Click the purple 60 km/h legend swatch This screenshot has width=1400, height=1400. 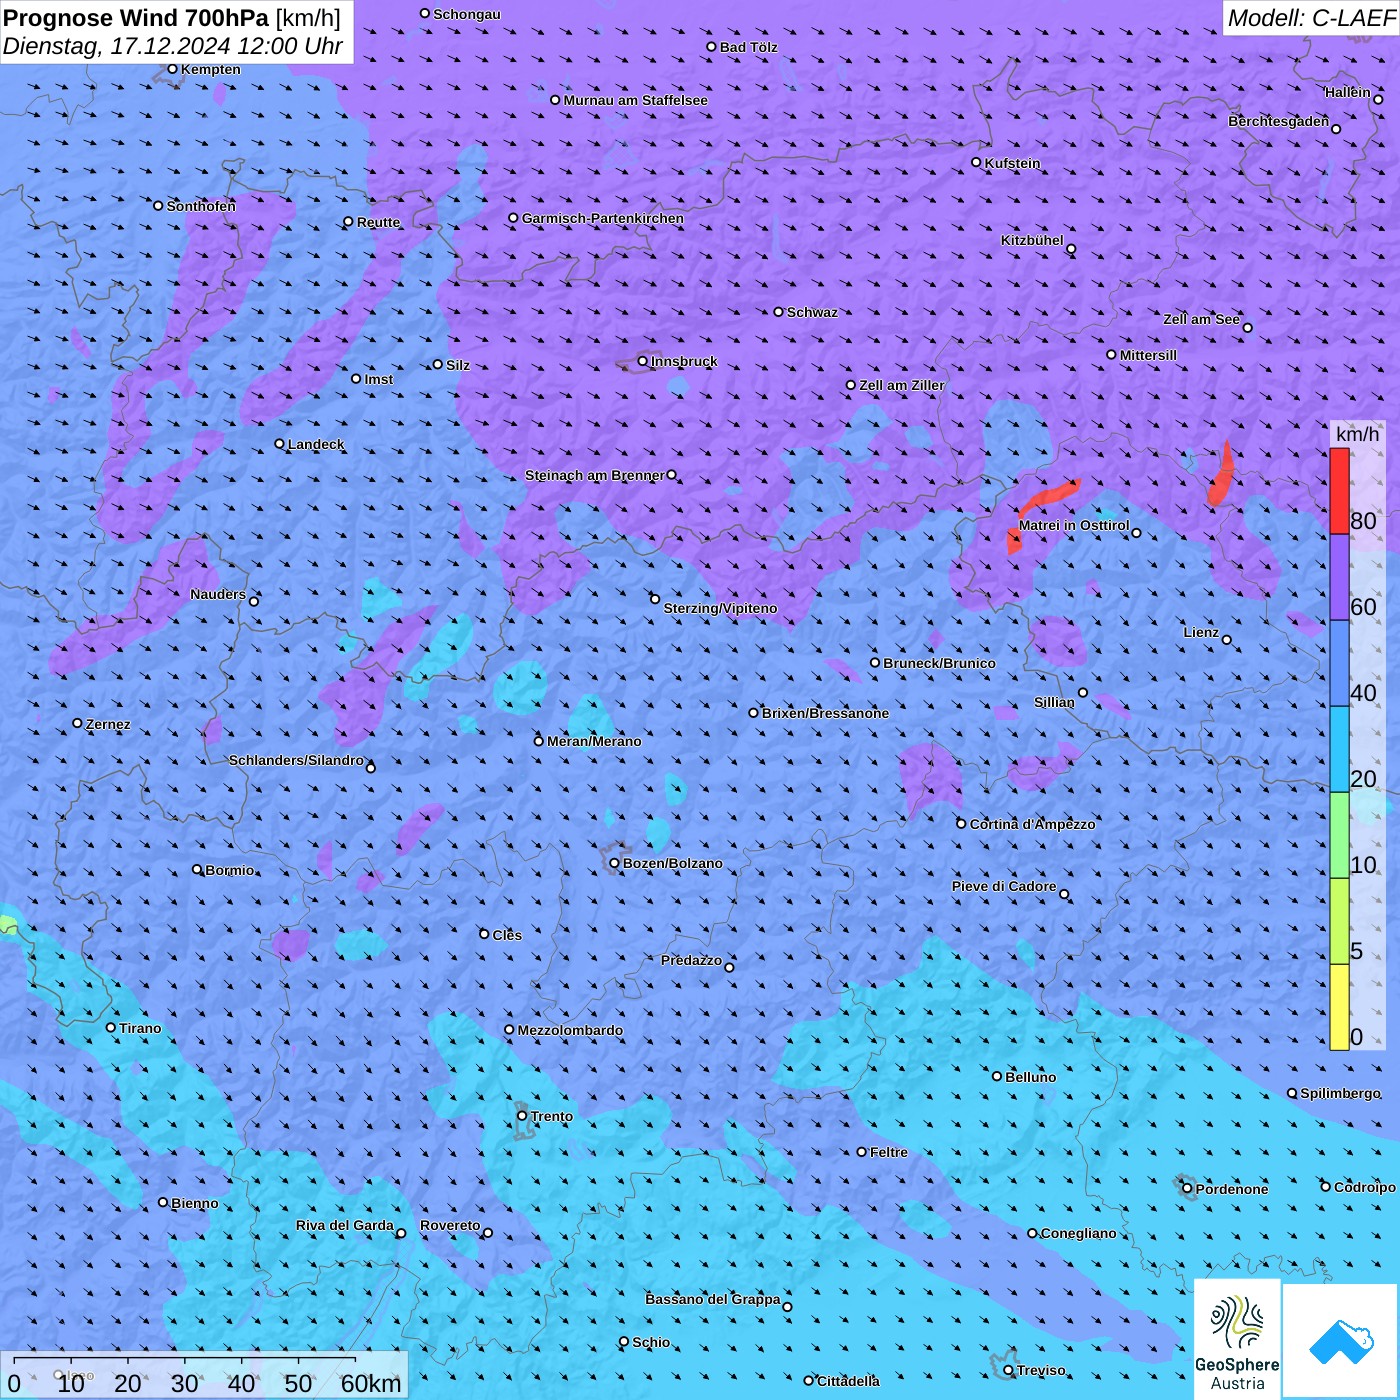click(1339, 578)
